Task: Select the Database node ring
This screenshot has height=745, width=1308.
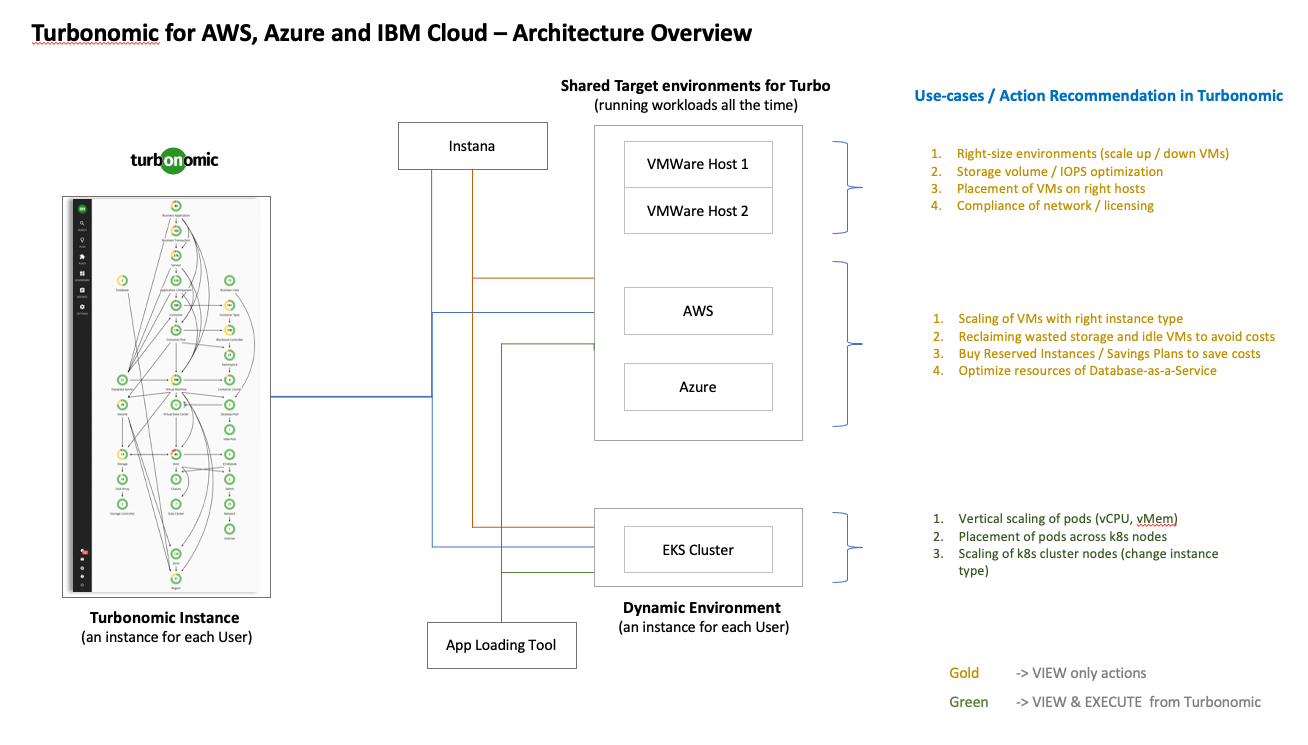Action: click(x=122, y=280)
